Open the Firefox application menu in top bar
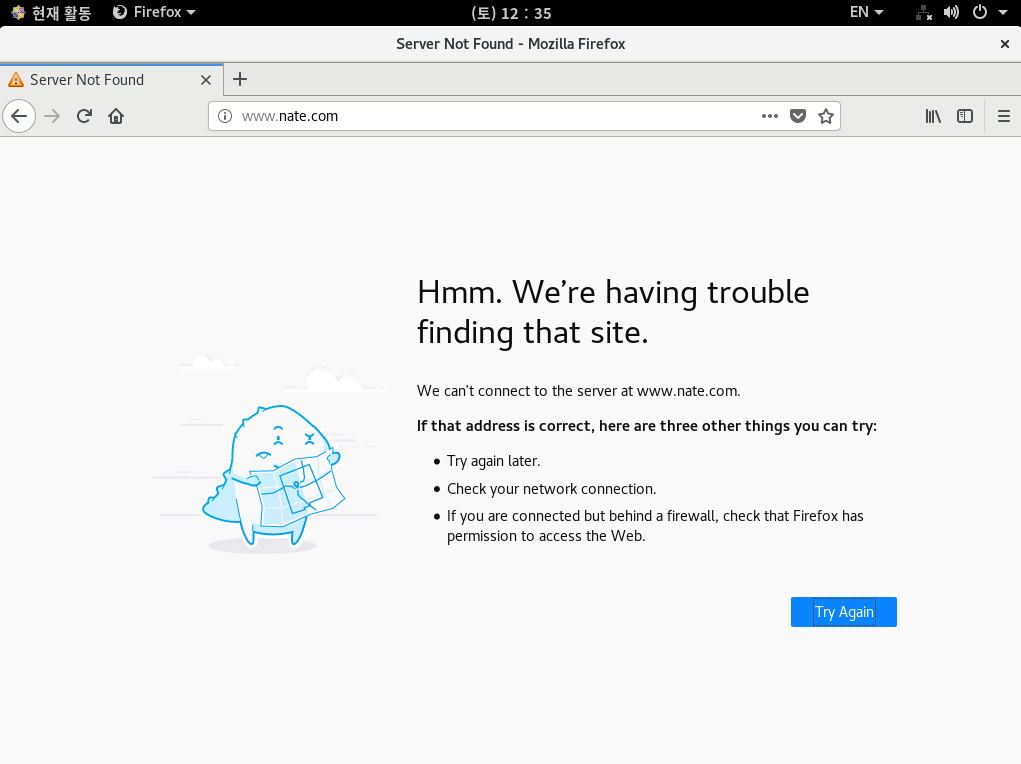1021x764 pixels. coord(154,12)
